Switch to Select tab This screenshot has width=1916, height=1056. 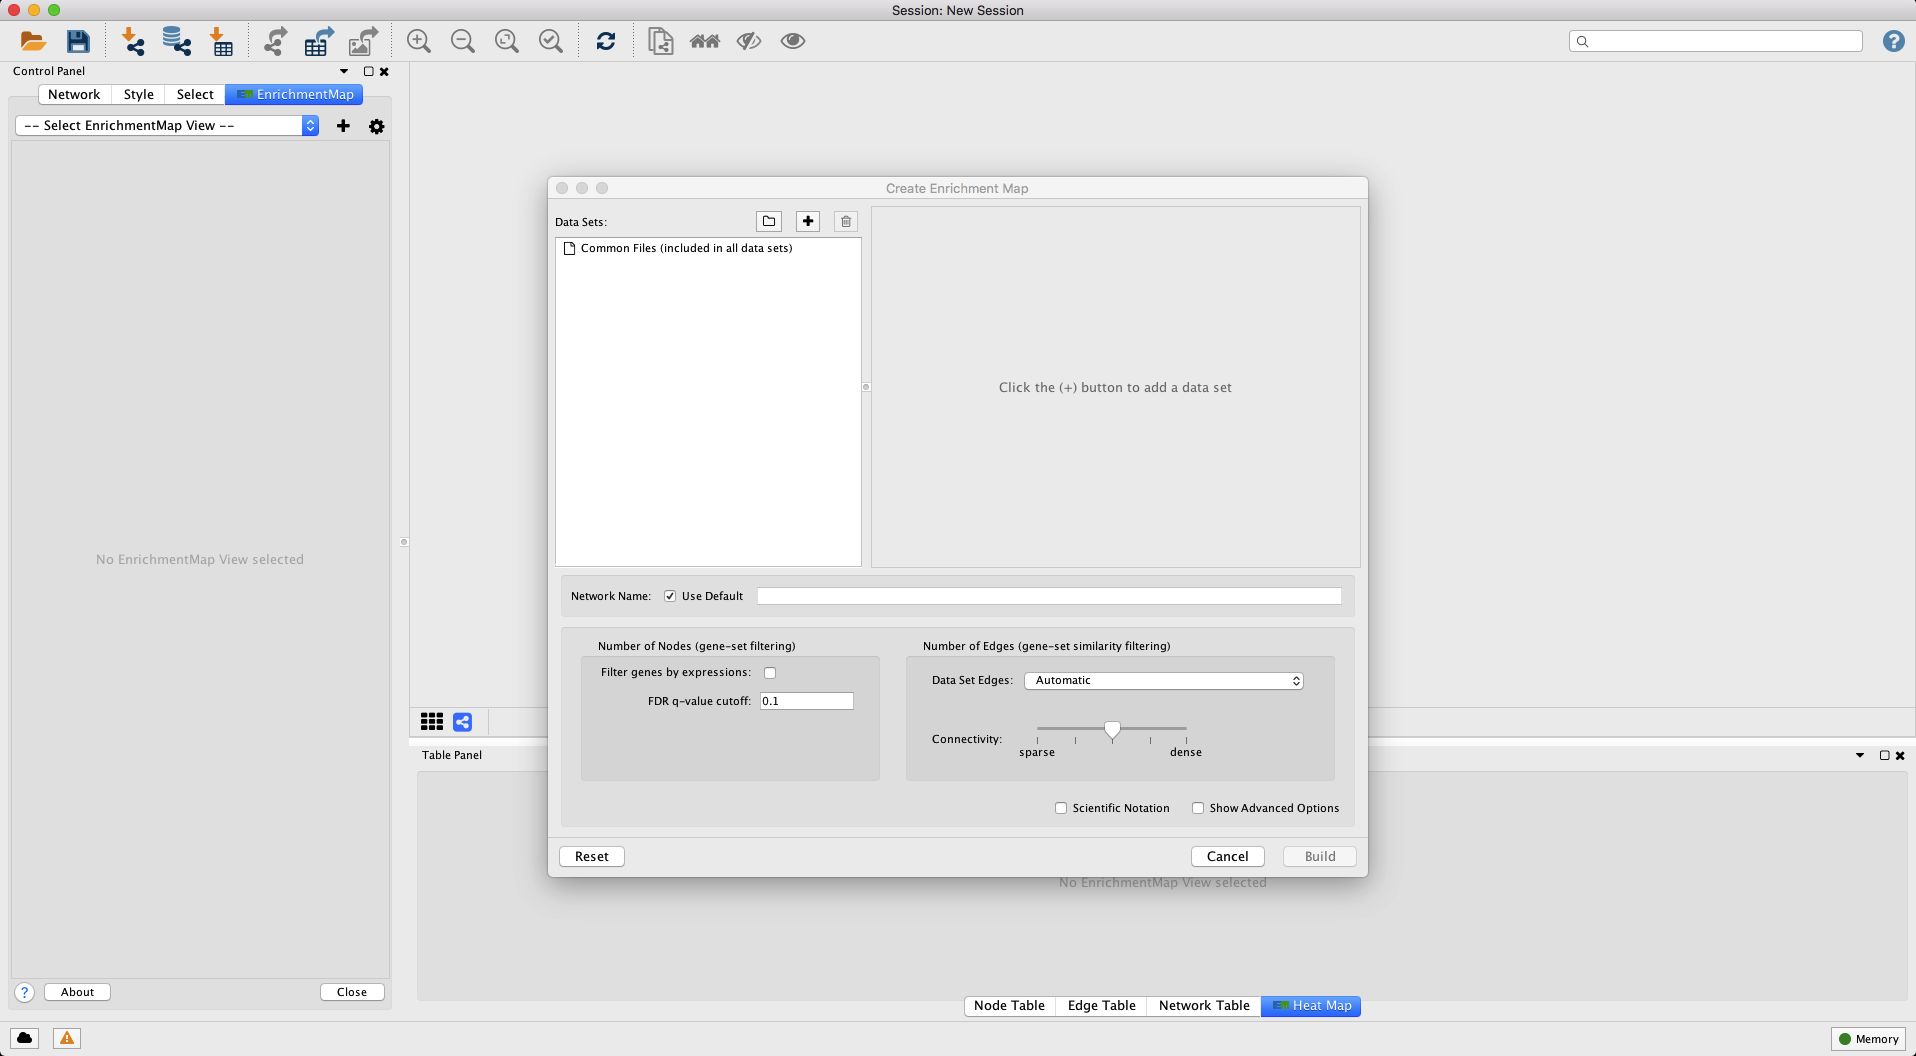tap(195, 95)
